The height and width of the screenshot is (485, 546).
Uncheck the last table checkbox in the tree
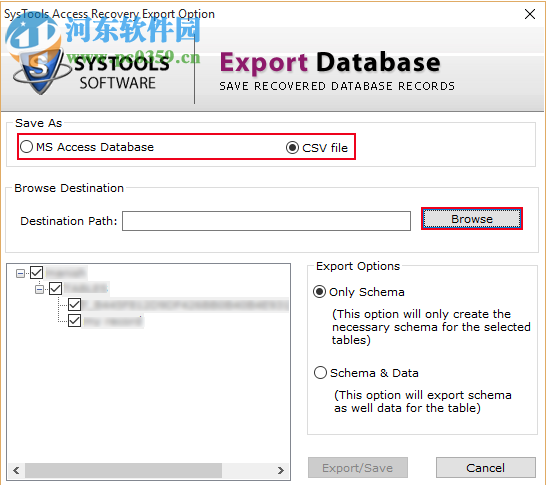(x=75, y=321)
